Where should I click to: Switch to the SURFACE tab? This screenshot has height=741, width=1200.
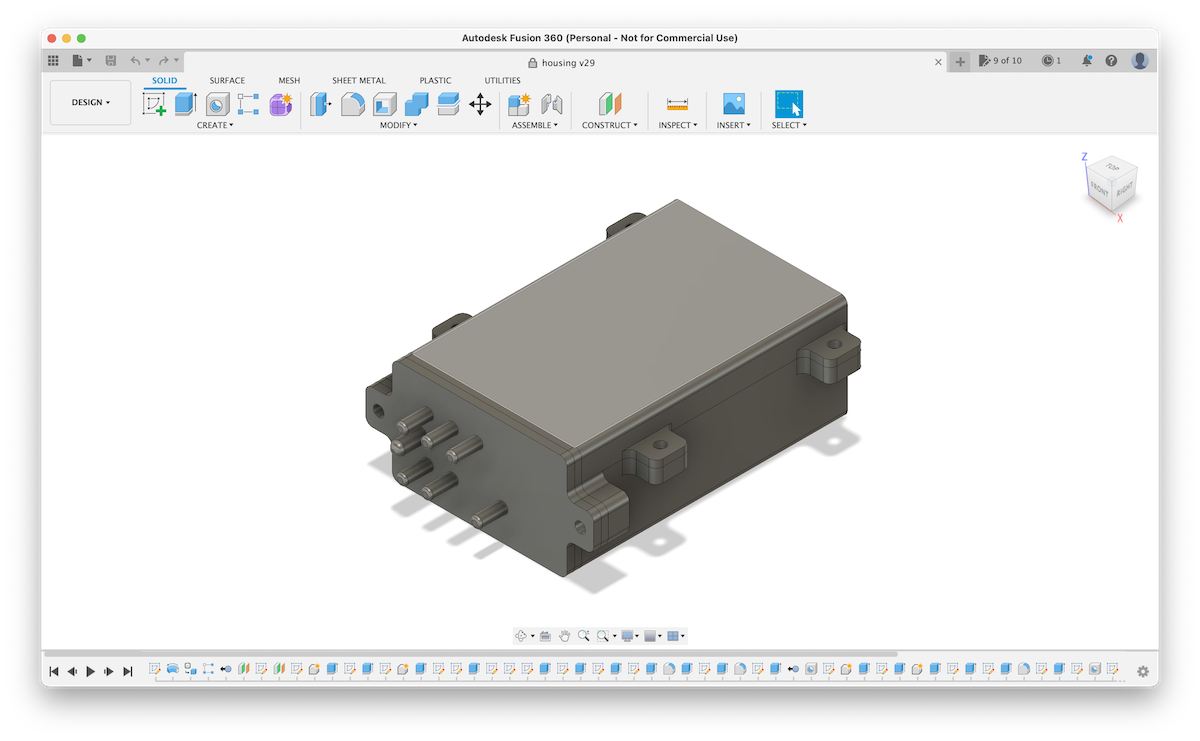(227, 81)
